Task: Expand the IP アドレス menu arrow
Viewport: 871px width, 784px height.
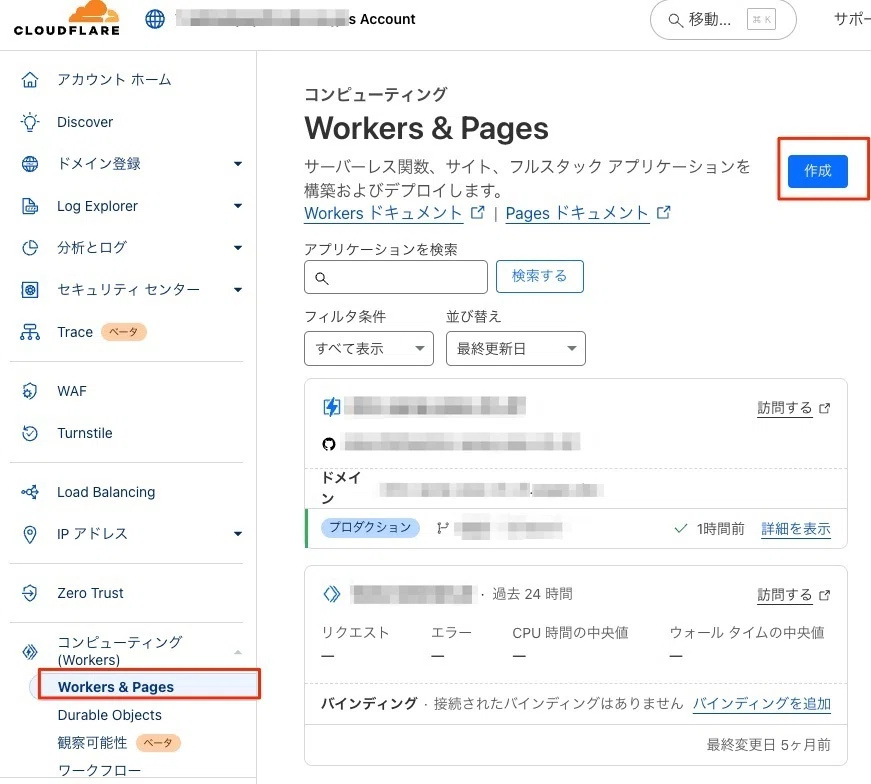Action: point(238,534)
